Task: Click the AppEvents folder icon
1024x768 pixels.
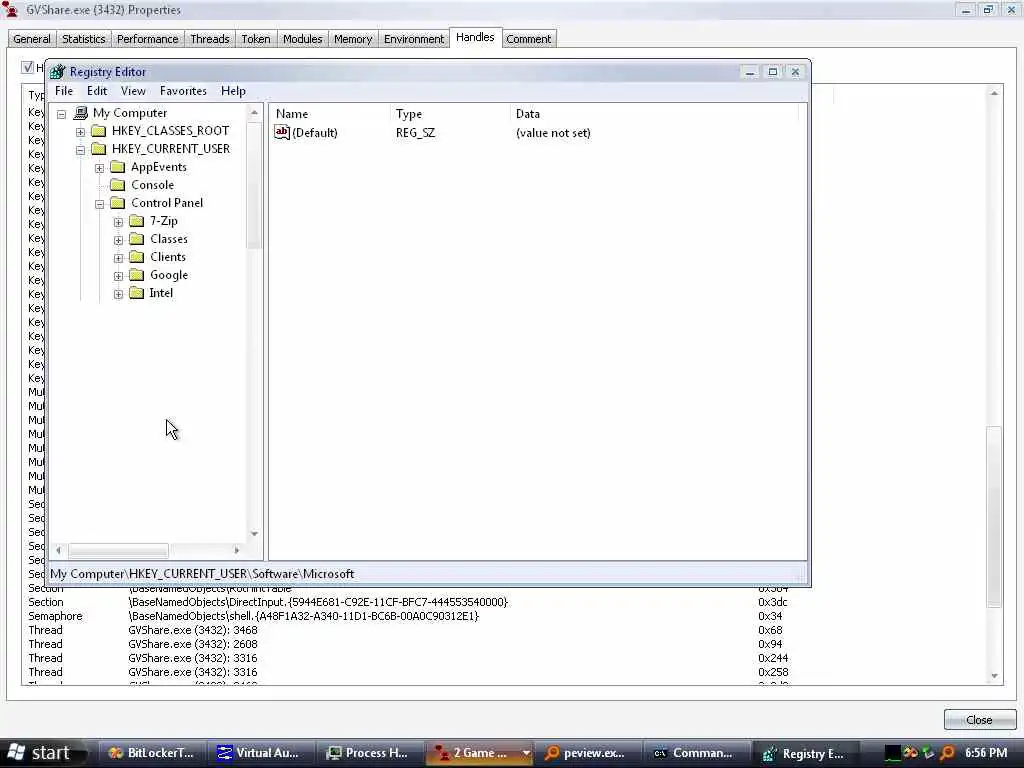Action: pos(118,167)
